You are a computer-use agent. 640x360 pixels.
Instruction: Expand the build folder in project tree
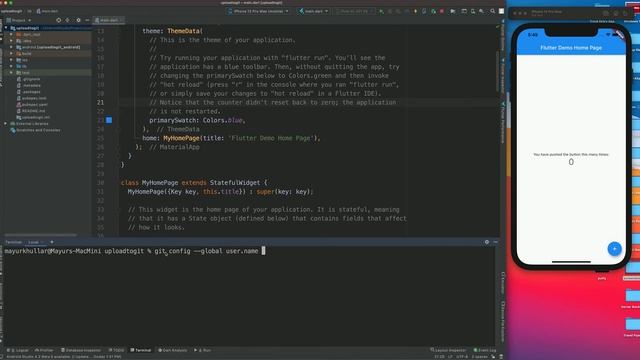11,53
